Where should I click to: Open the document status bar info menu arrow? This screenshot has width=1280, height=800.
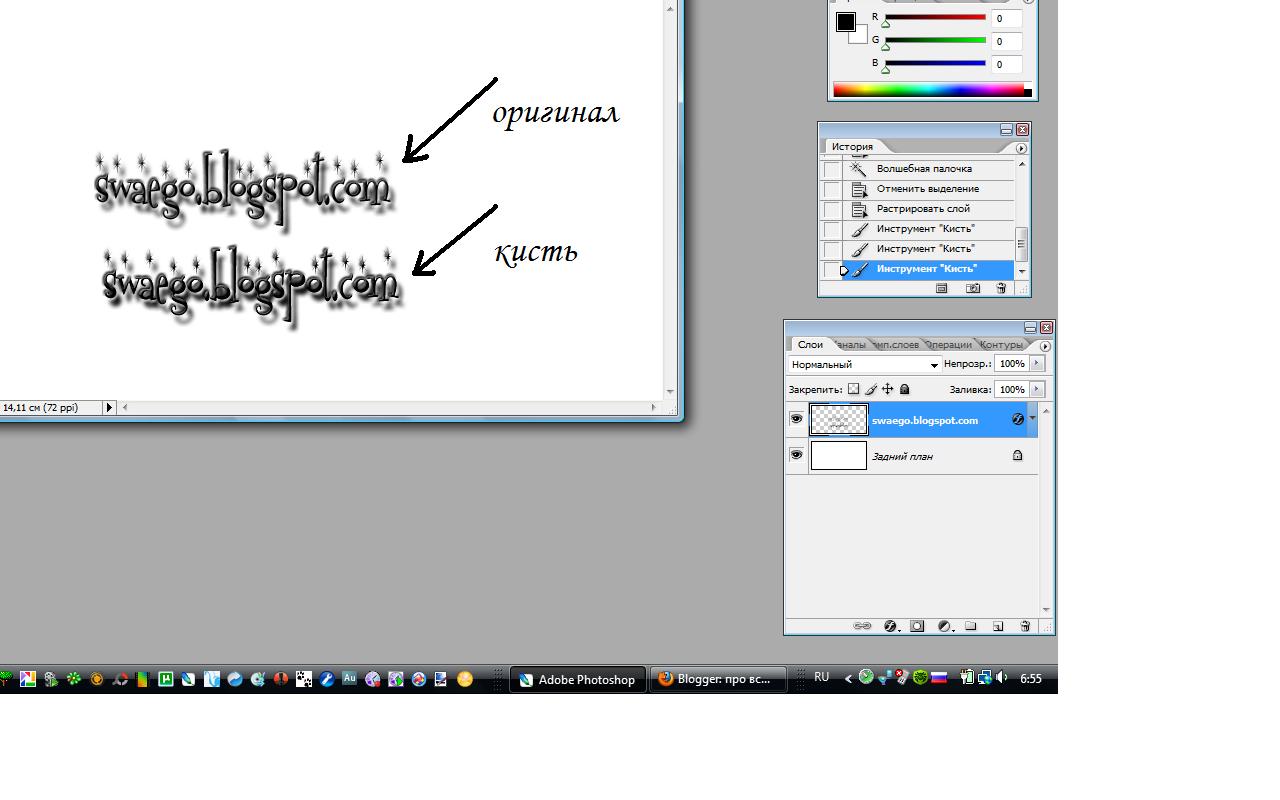pos(110,407)
